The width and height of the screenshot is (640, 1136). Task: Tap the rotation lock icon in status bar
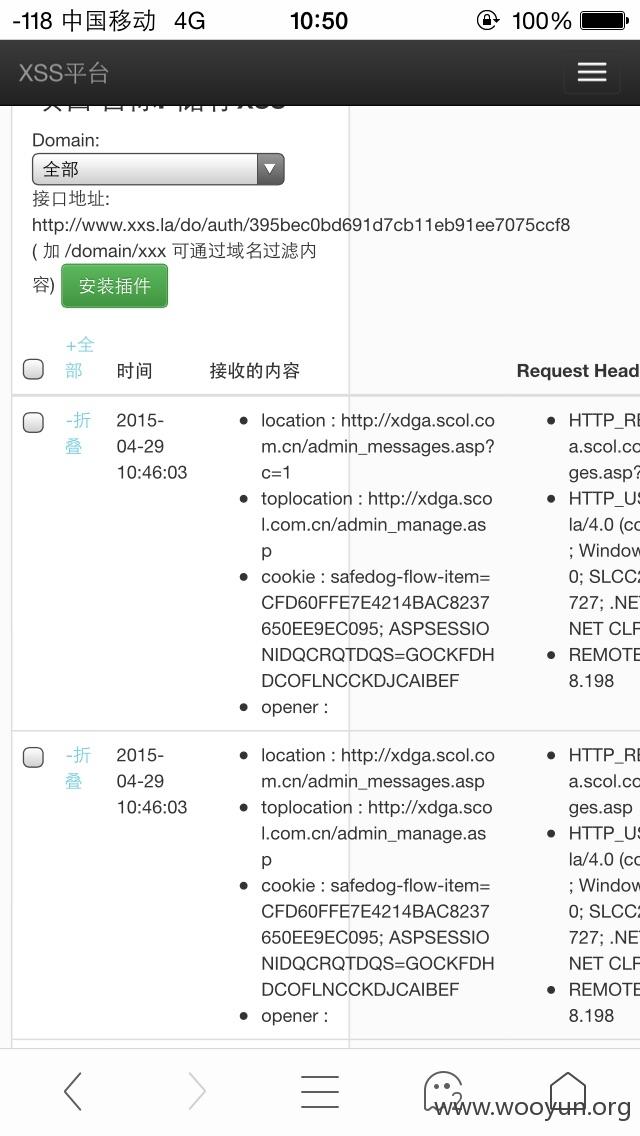point(488,20)
